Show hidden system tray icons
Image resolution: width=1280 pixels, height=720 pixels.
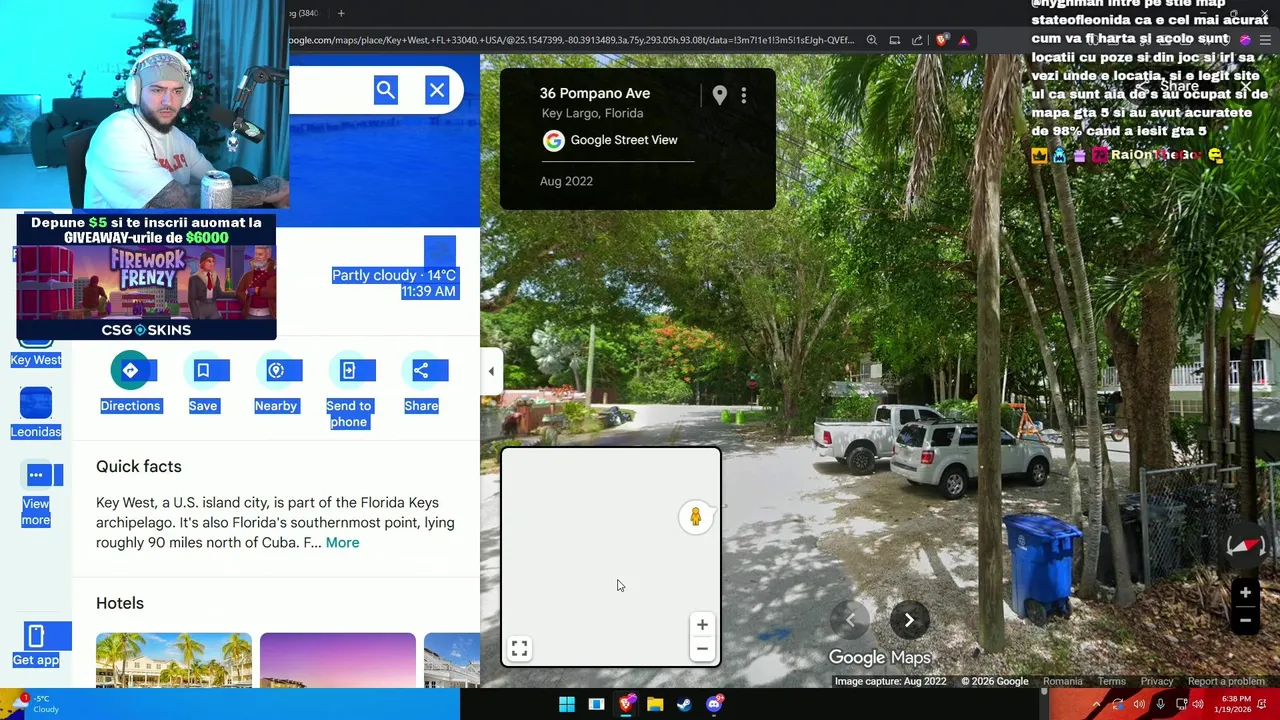pos(1097,704)
